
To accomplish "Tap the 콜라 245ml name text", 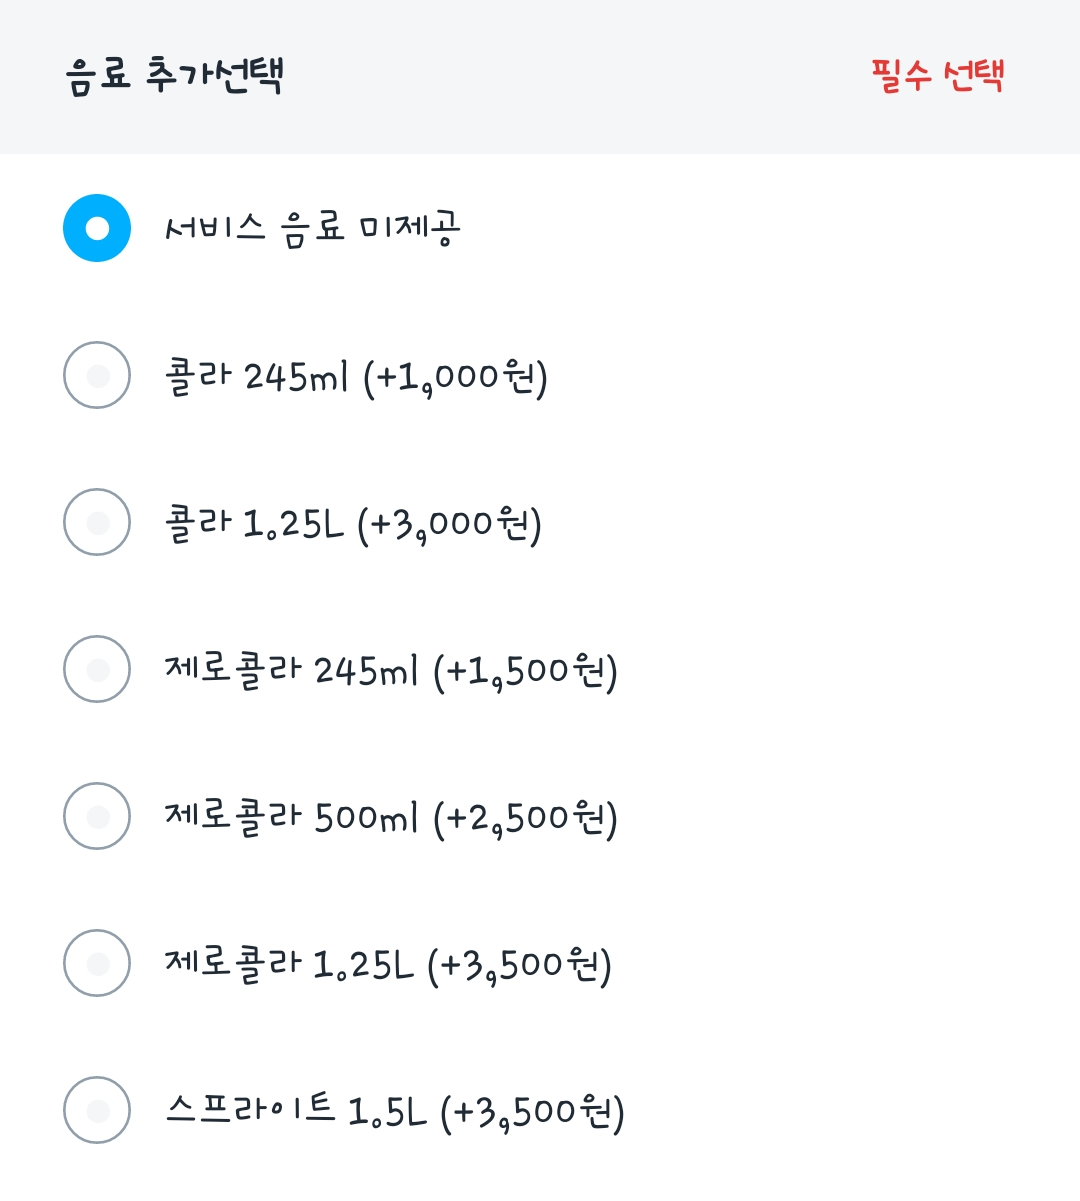I will pyautogui.click(x=256, y=376).
